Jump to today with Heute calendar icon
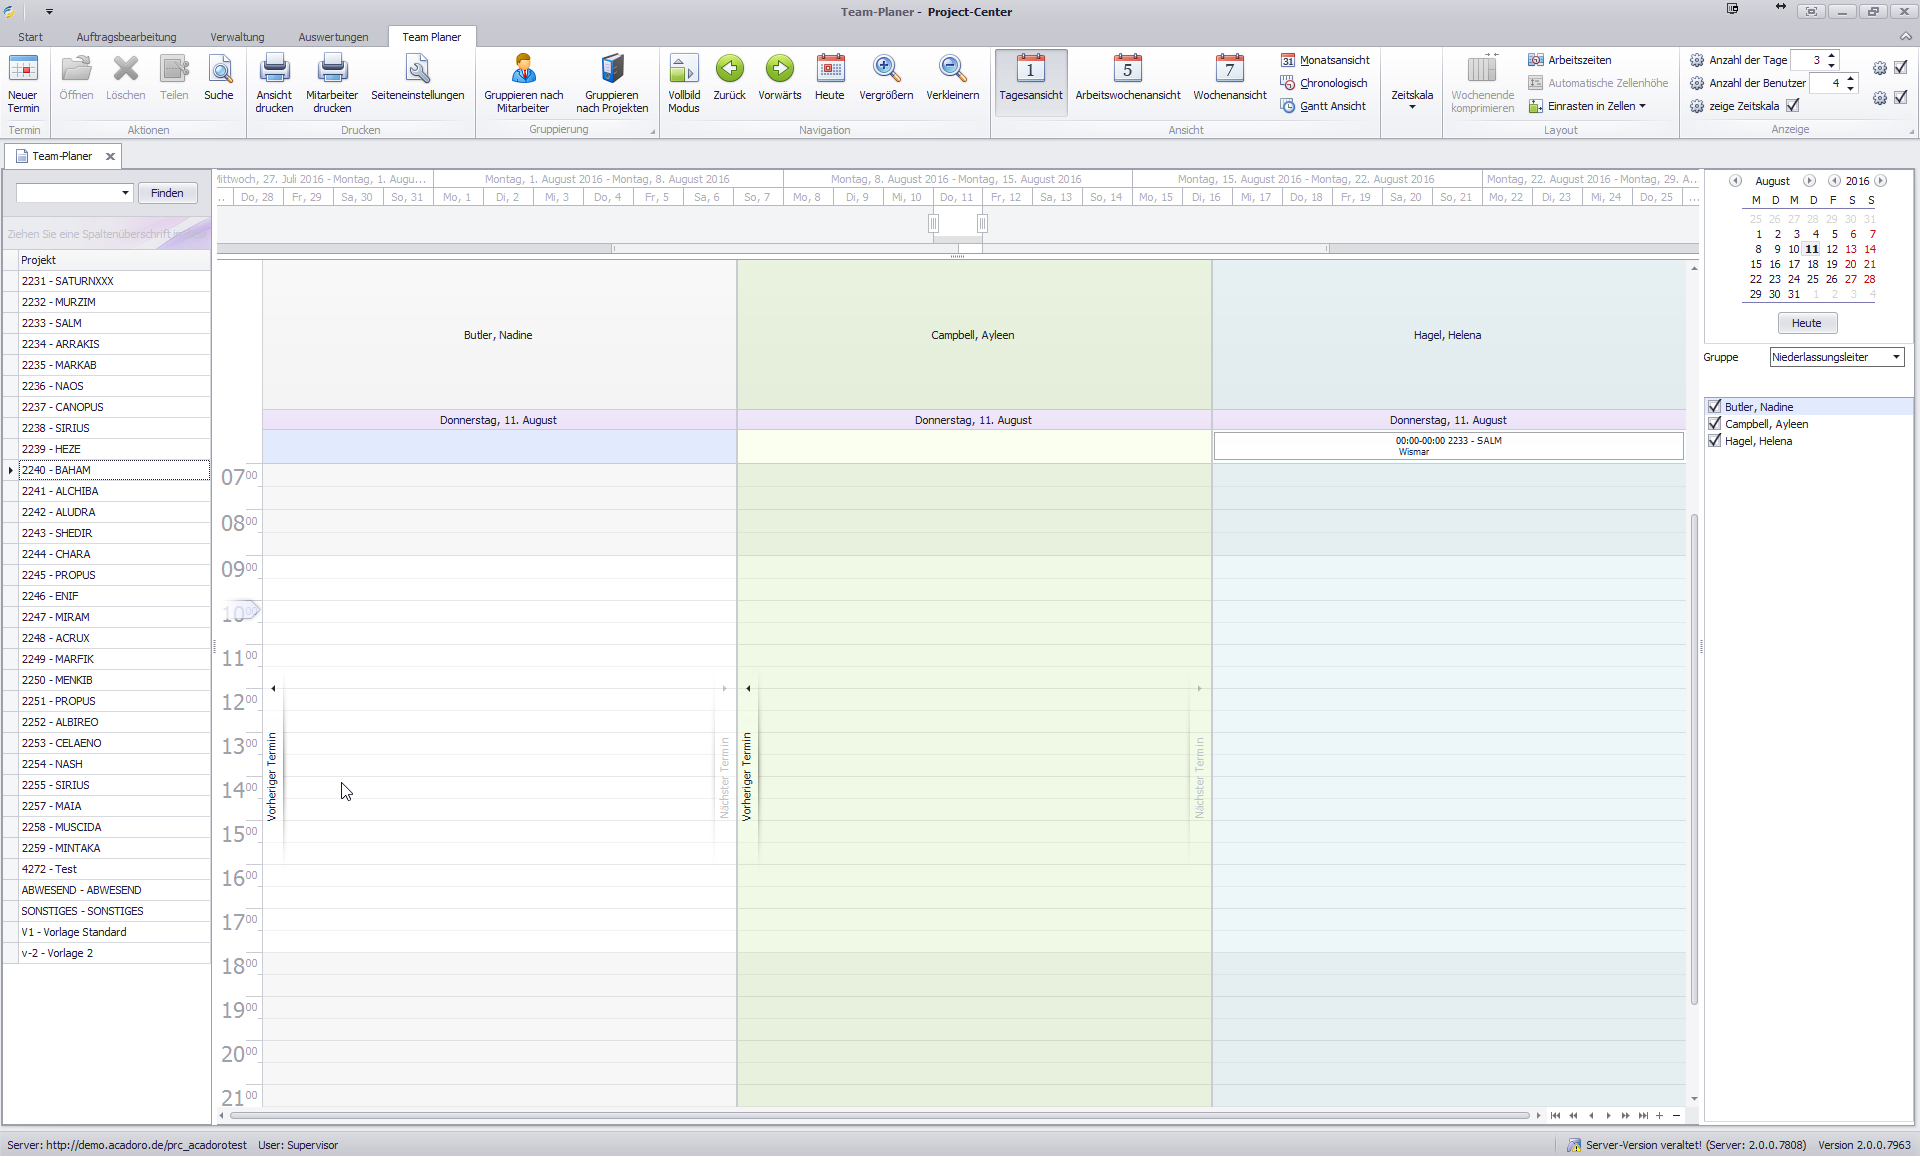Image resolution: width=1920 pixels, height=1156 pixels. tap(829, 70)
